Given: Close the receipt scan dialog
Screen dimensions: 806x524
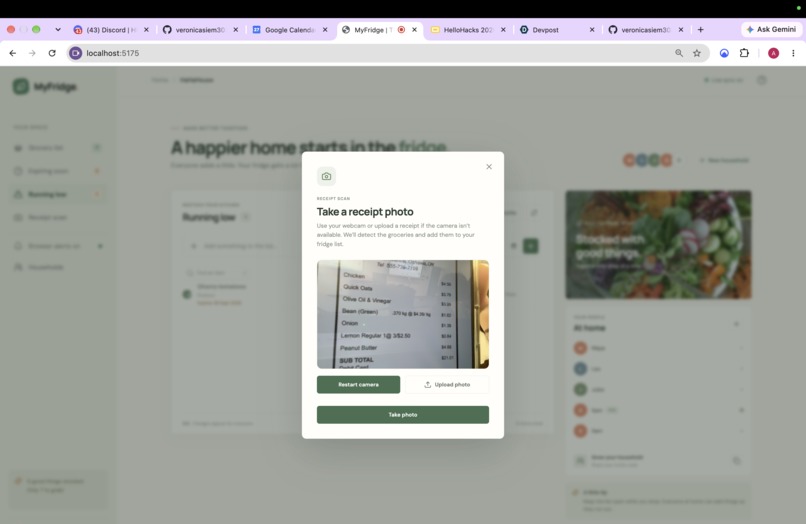Looking at the screenshot, I should 489,167.
